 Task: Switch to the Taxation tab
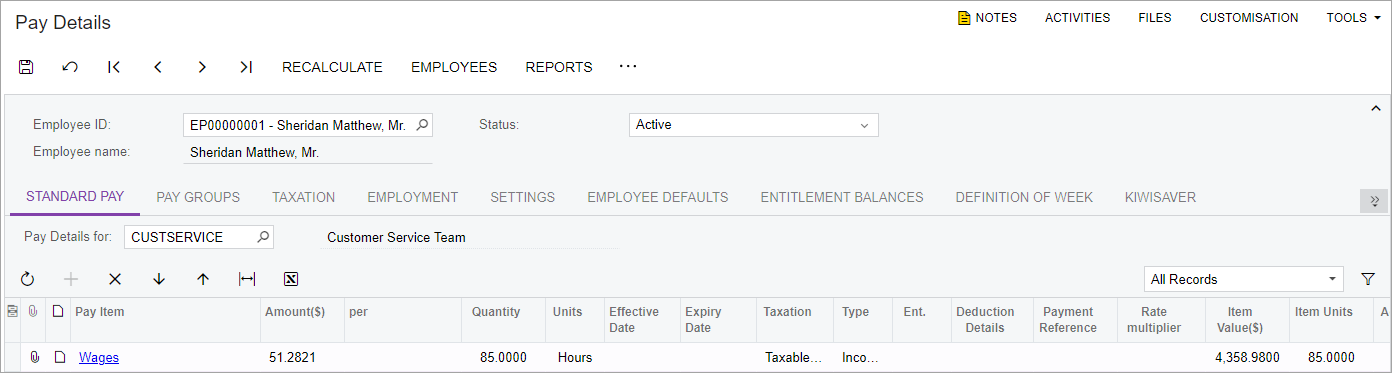tap(304, 197)
